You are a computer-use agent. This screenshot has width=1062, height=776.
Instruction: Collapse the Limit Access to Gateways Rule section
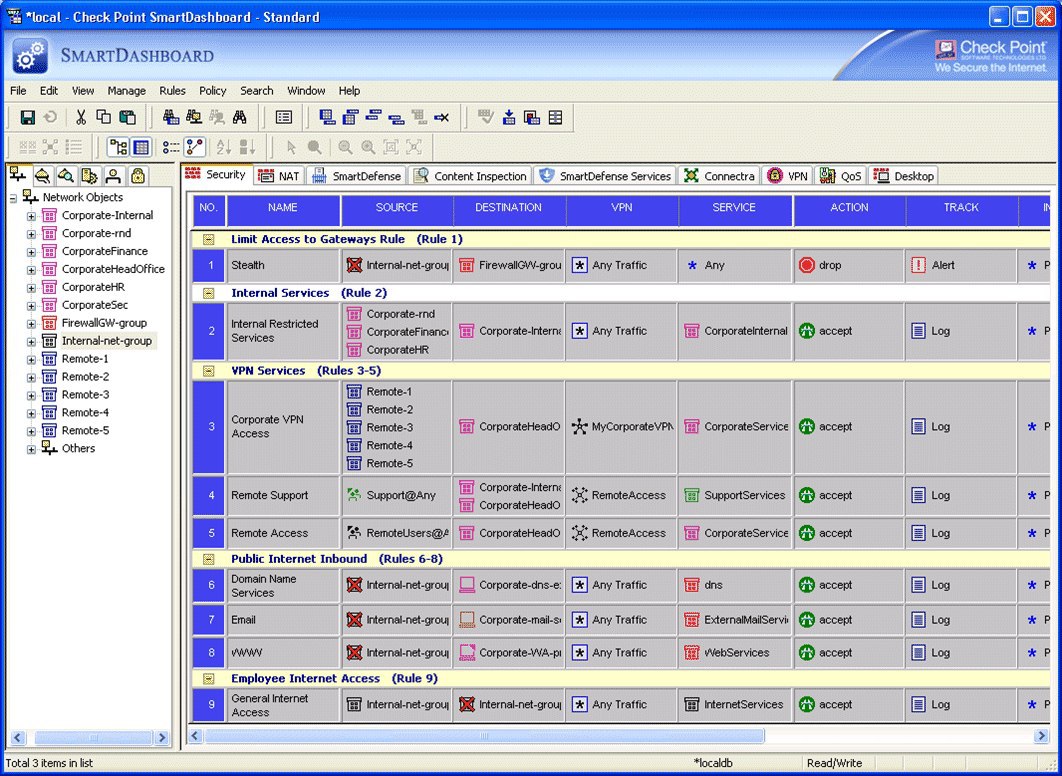point(209,239)
